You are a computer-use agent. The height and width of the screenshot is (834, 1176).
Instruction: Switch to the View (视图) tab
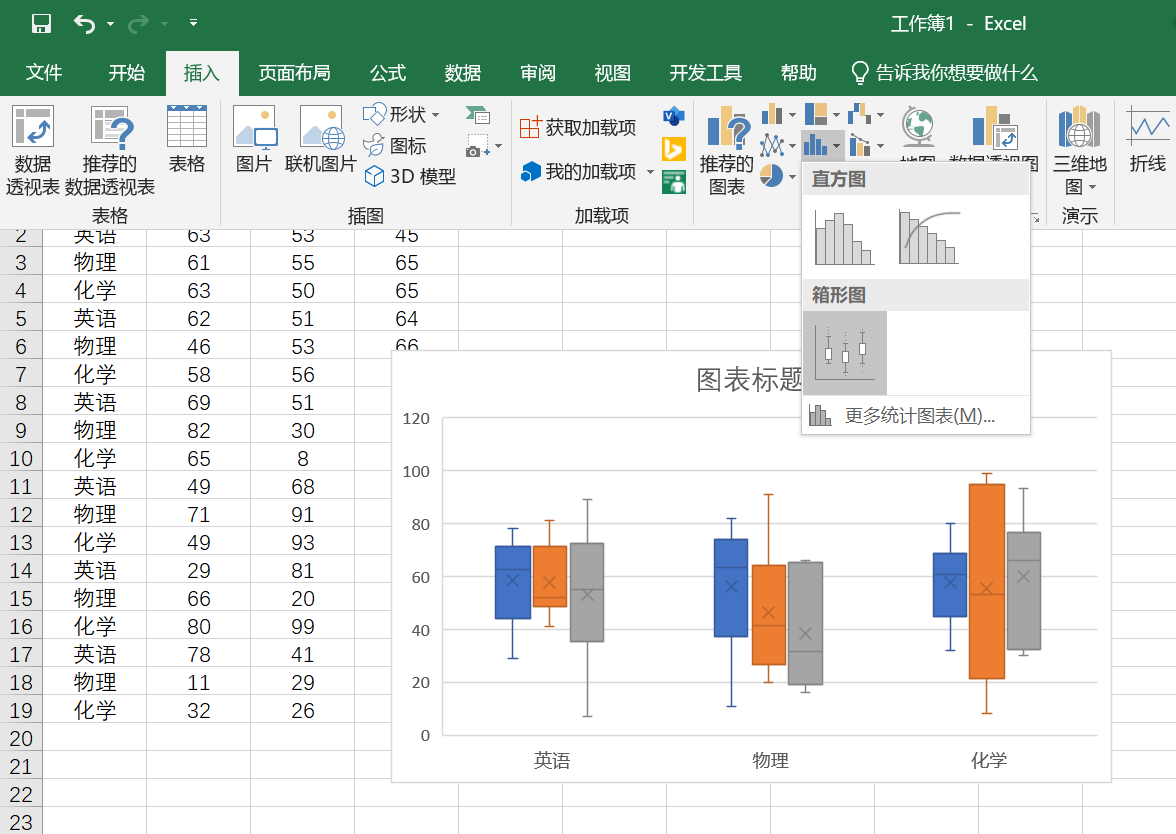613,73
